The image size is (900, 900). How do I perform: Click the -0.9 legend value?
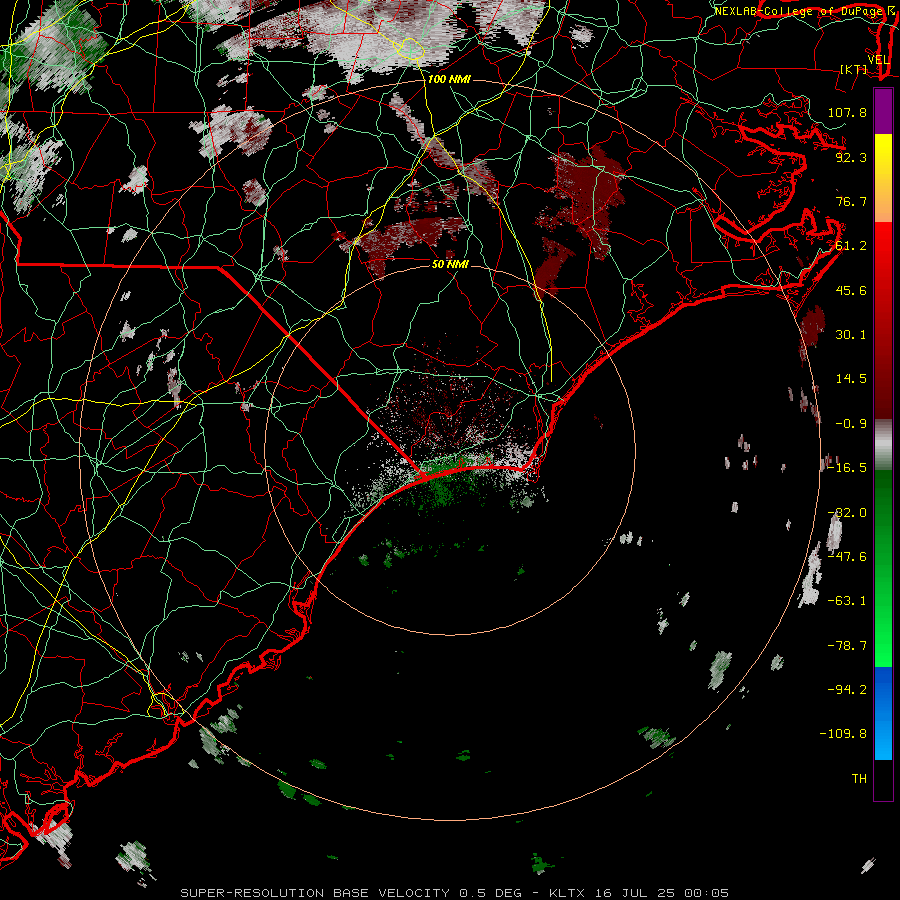851,424
